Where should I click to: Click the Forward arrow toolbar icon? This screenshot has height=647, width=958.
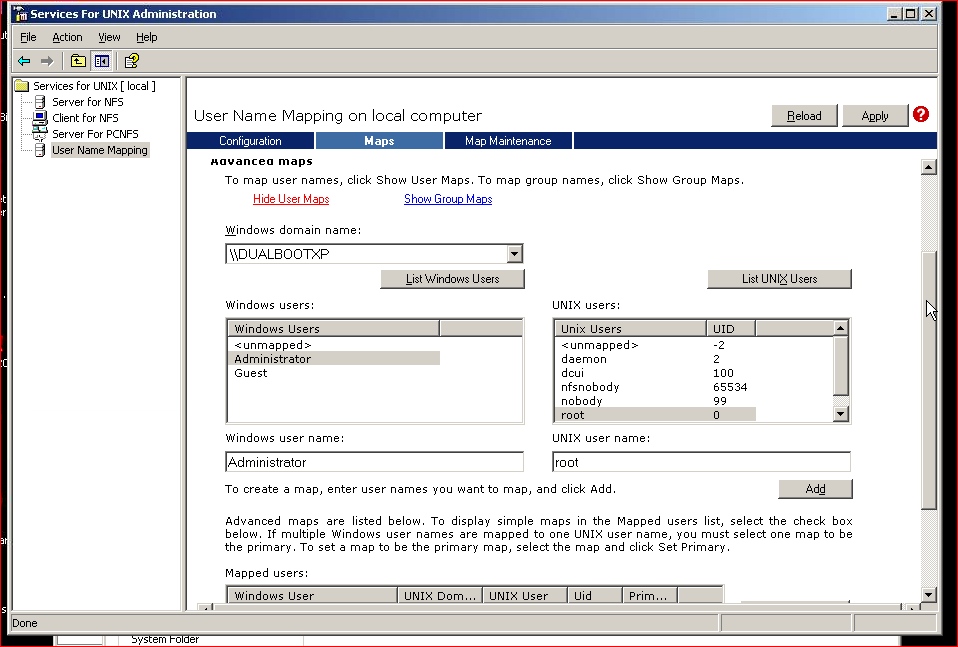coord(47,61)
